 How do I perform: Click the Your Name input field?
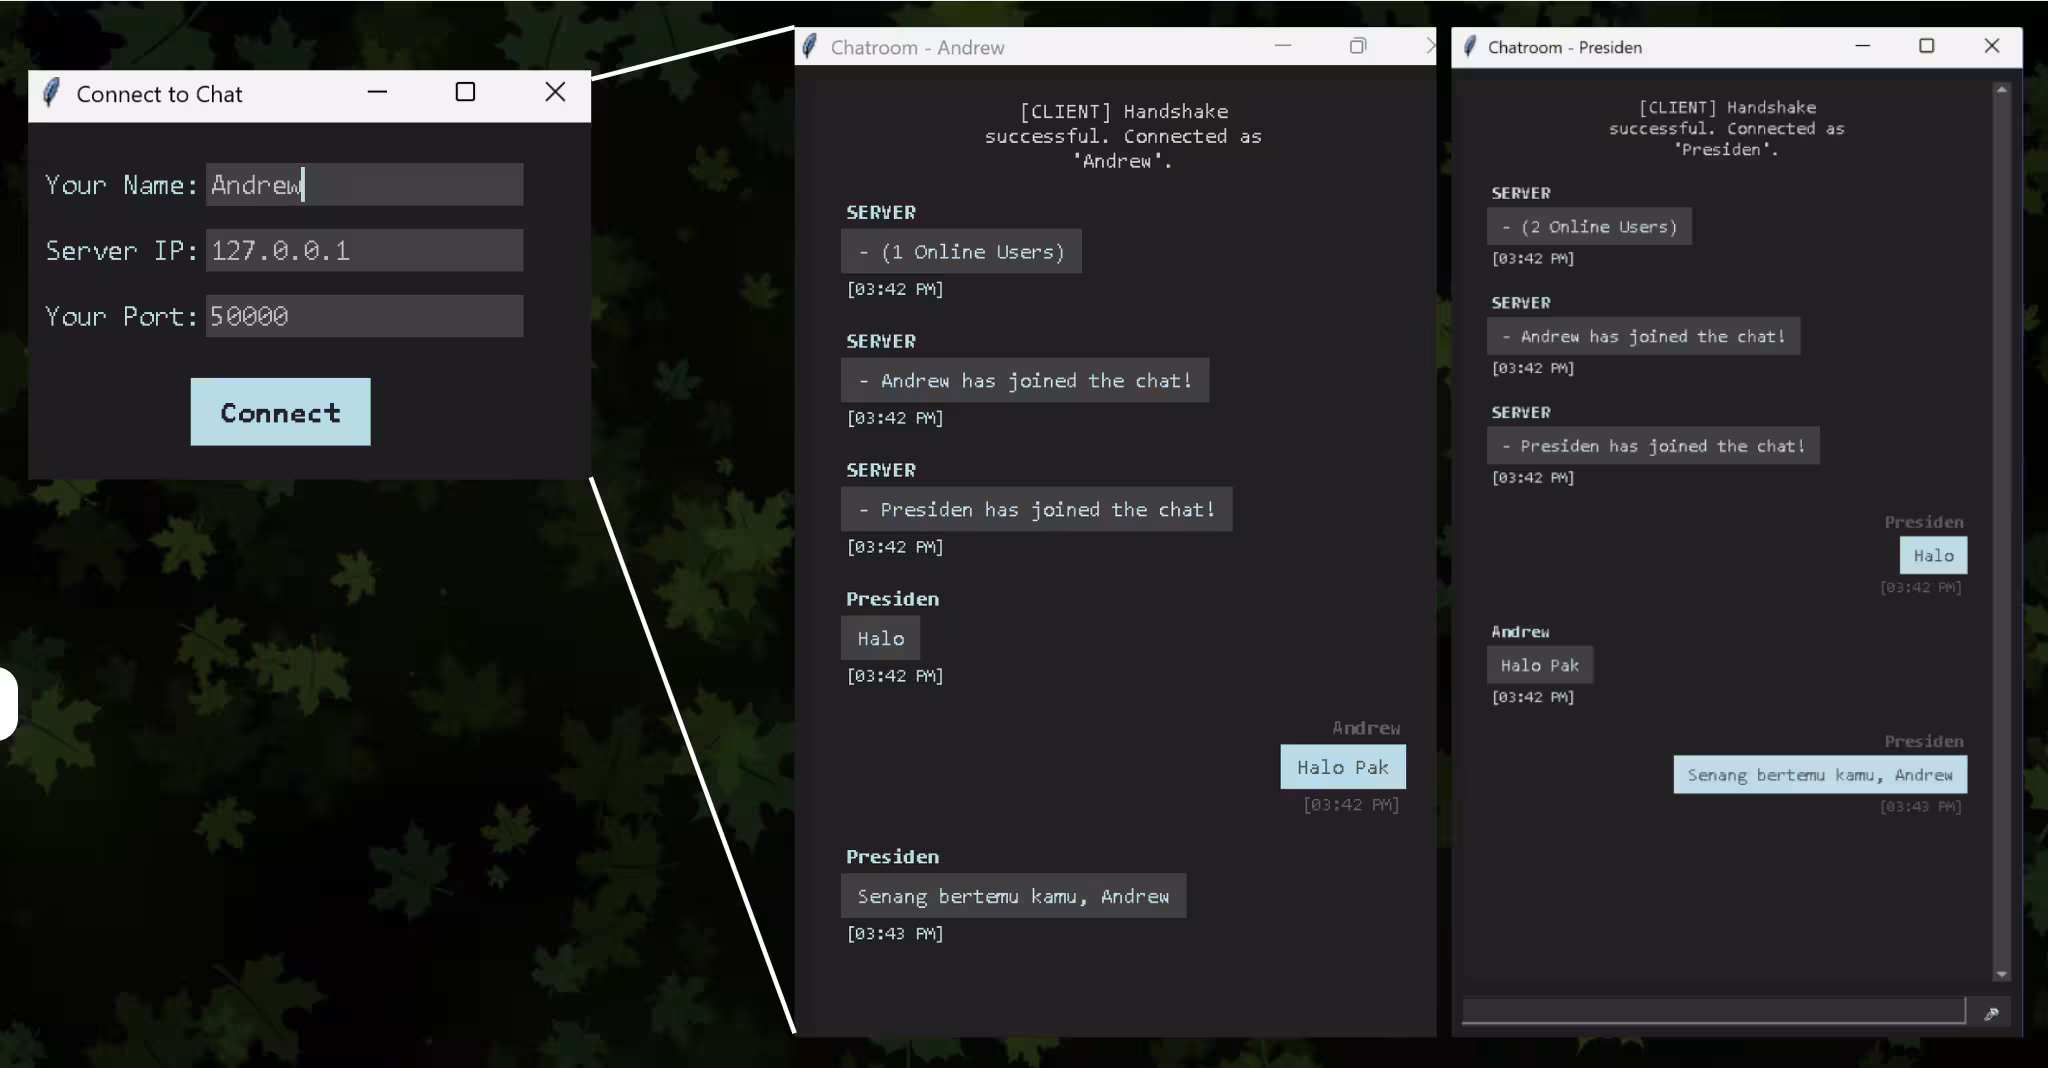pos(364,184)
